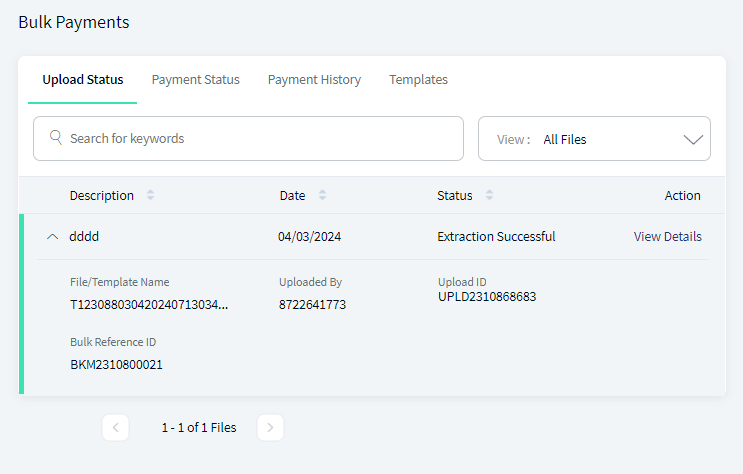Click the Extraction Successful status

point(496,237)
